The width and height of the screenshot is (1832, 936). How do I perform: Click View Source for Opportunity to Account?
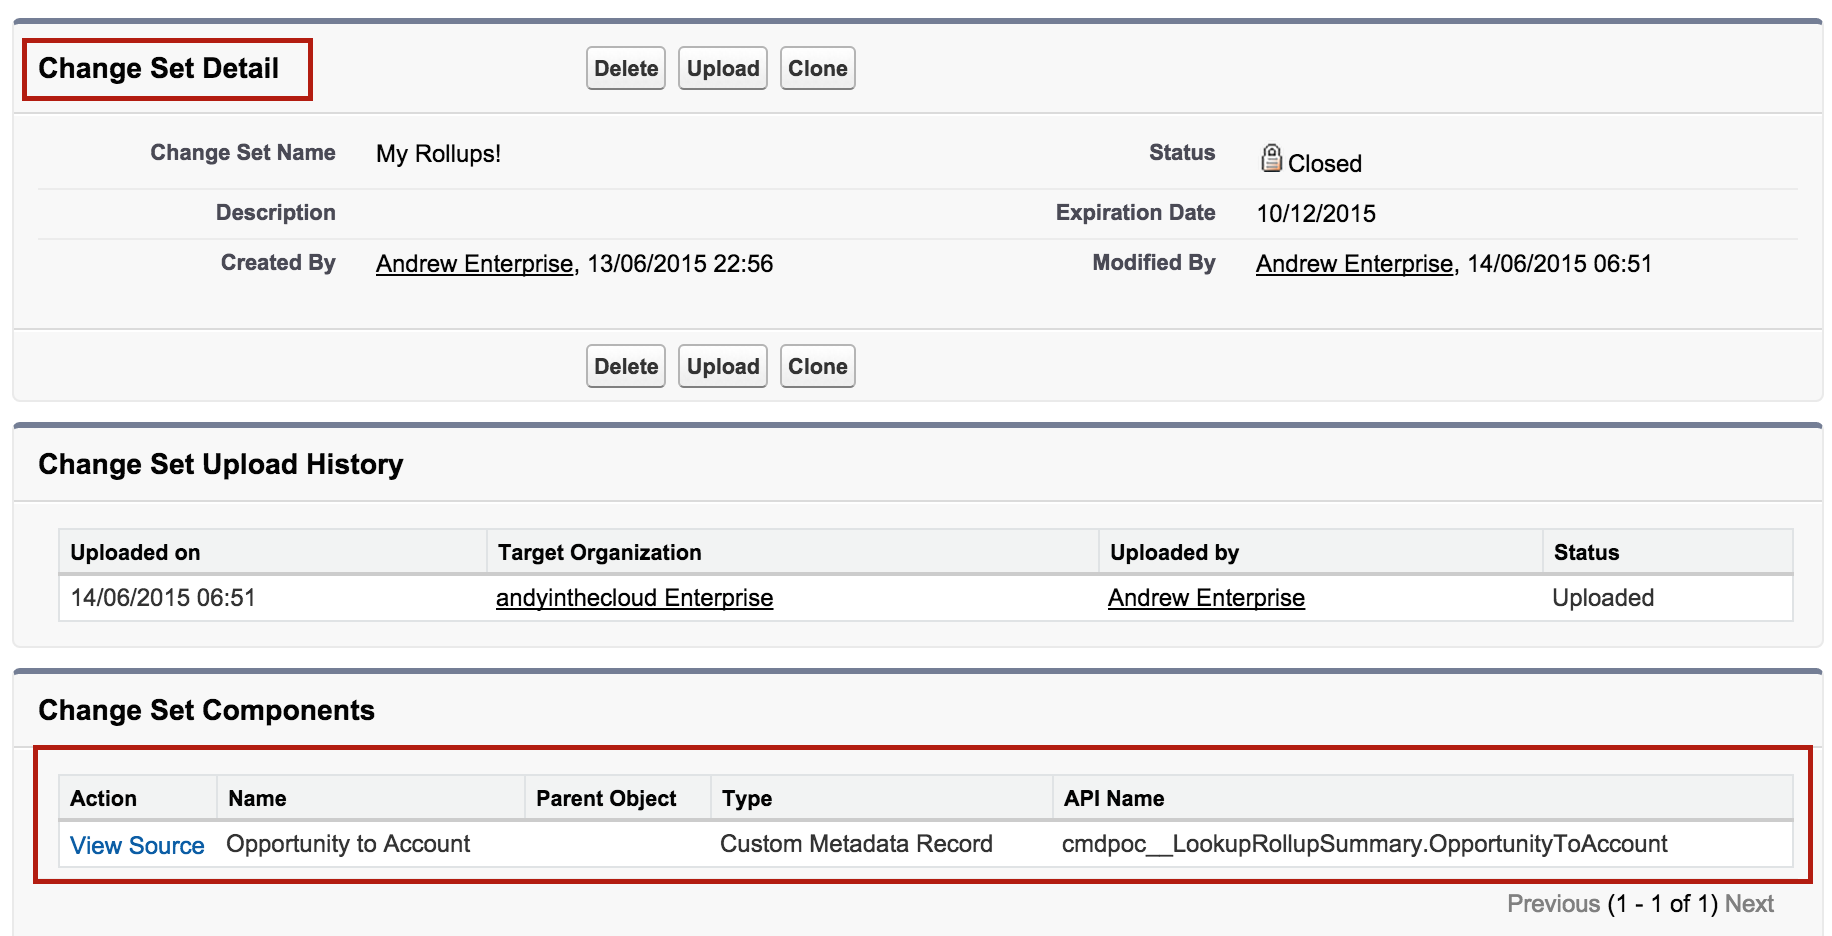137,846
